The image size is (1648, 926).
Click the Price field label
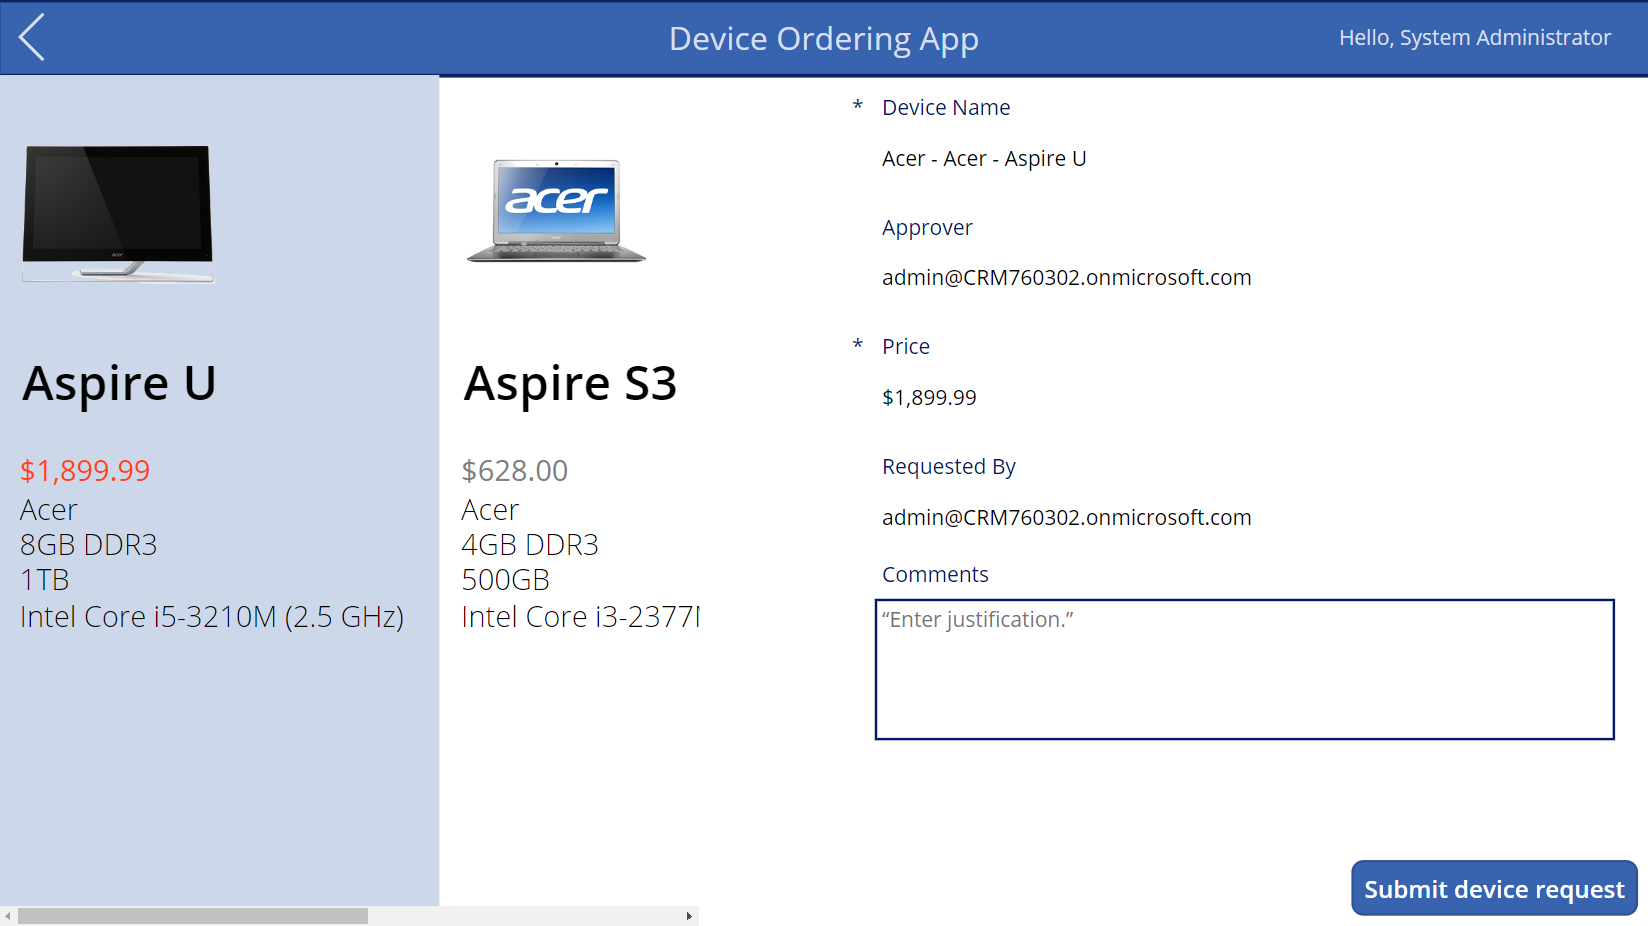click(x=906, y=346)
